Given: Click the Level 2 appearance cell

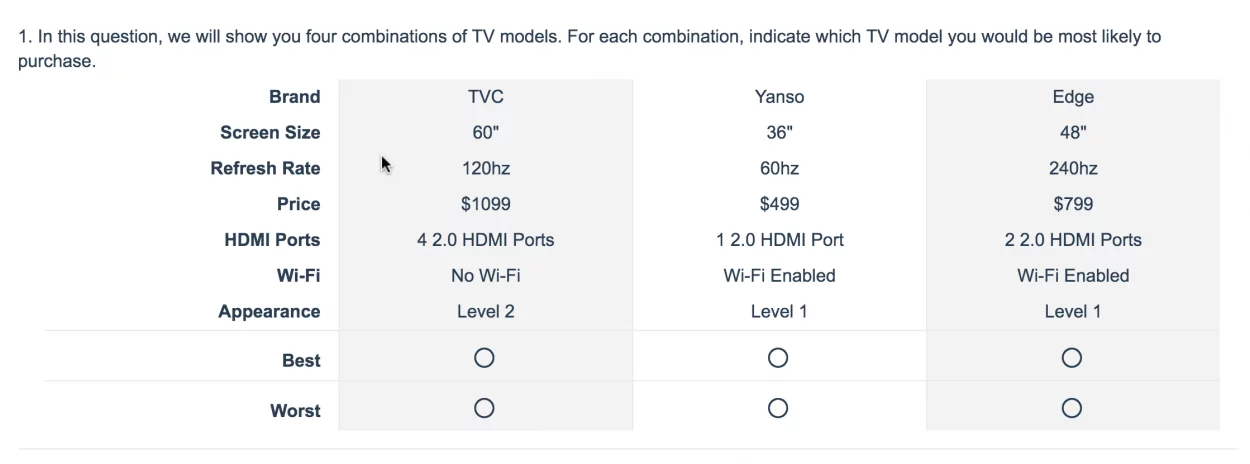Looking at the screenshot, I should pos(485,312).
